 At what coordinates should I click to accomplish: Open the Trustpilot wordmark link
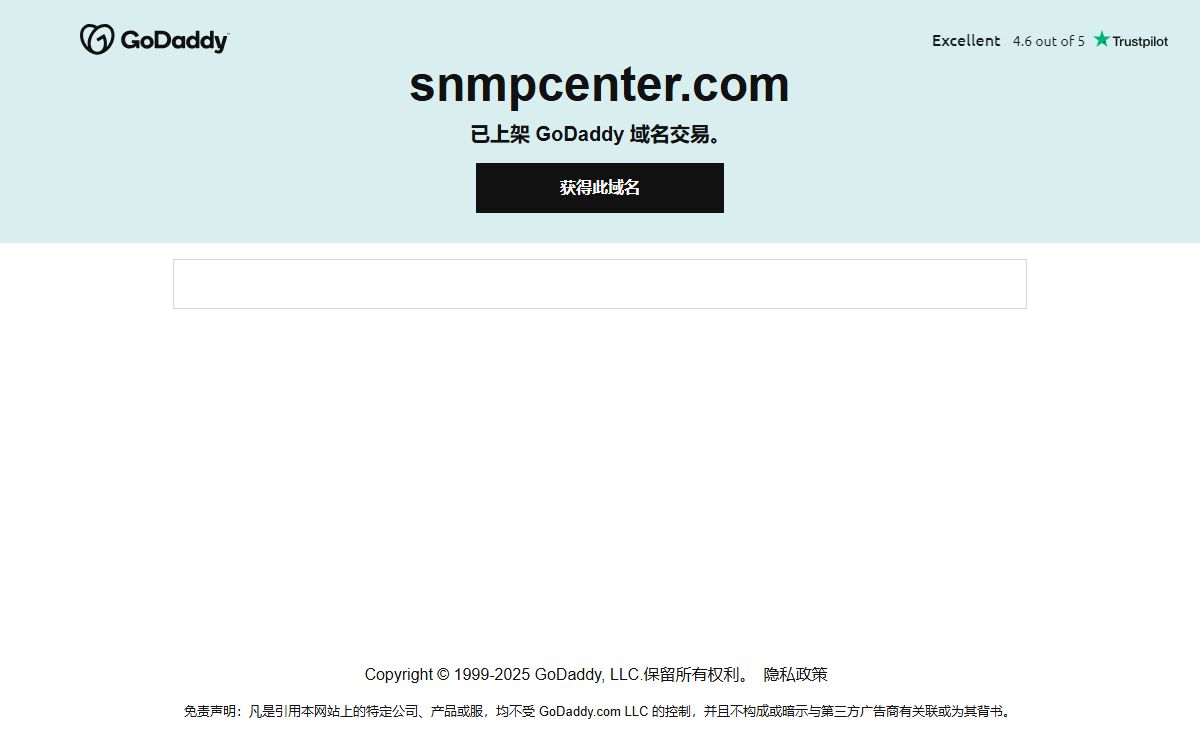click(1140, 41)
